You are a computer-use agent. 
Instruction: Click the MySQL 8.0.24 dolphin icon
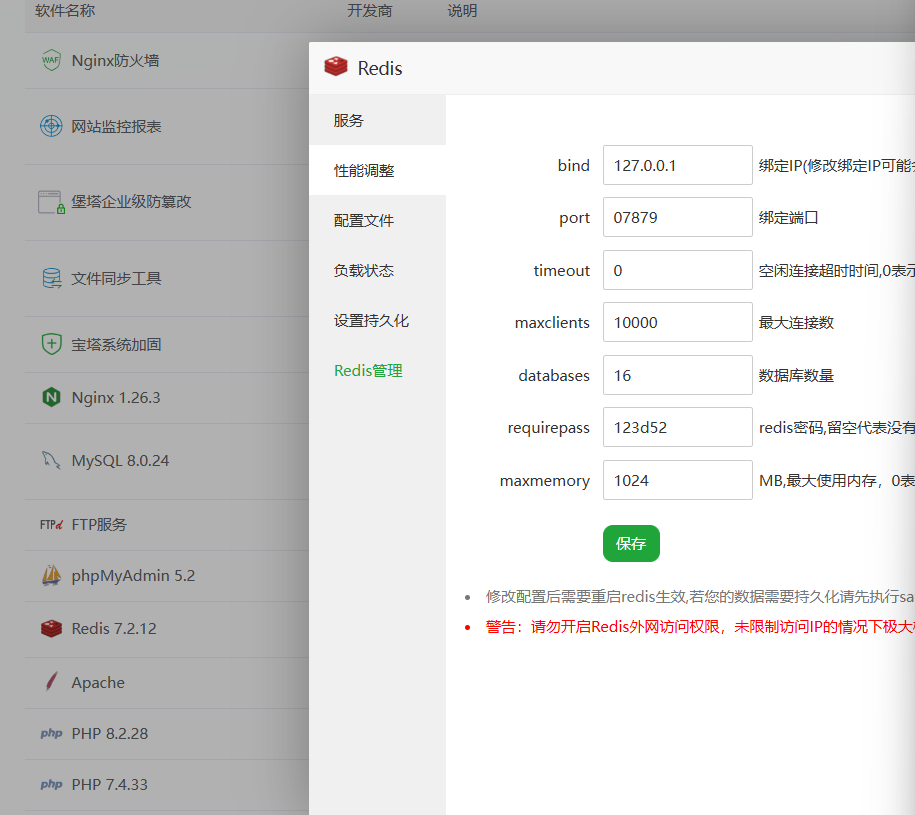click(51, 461)
